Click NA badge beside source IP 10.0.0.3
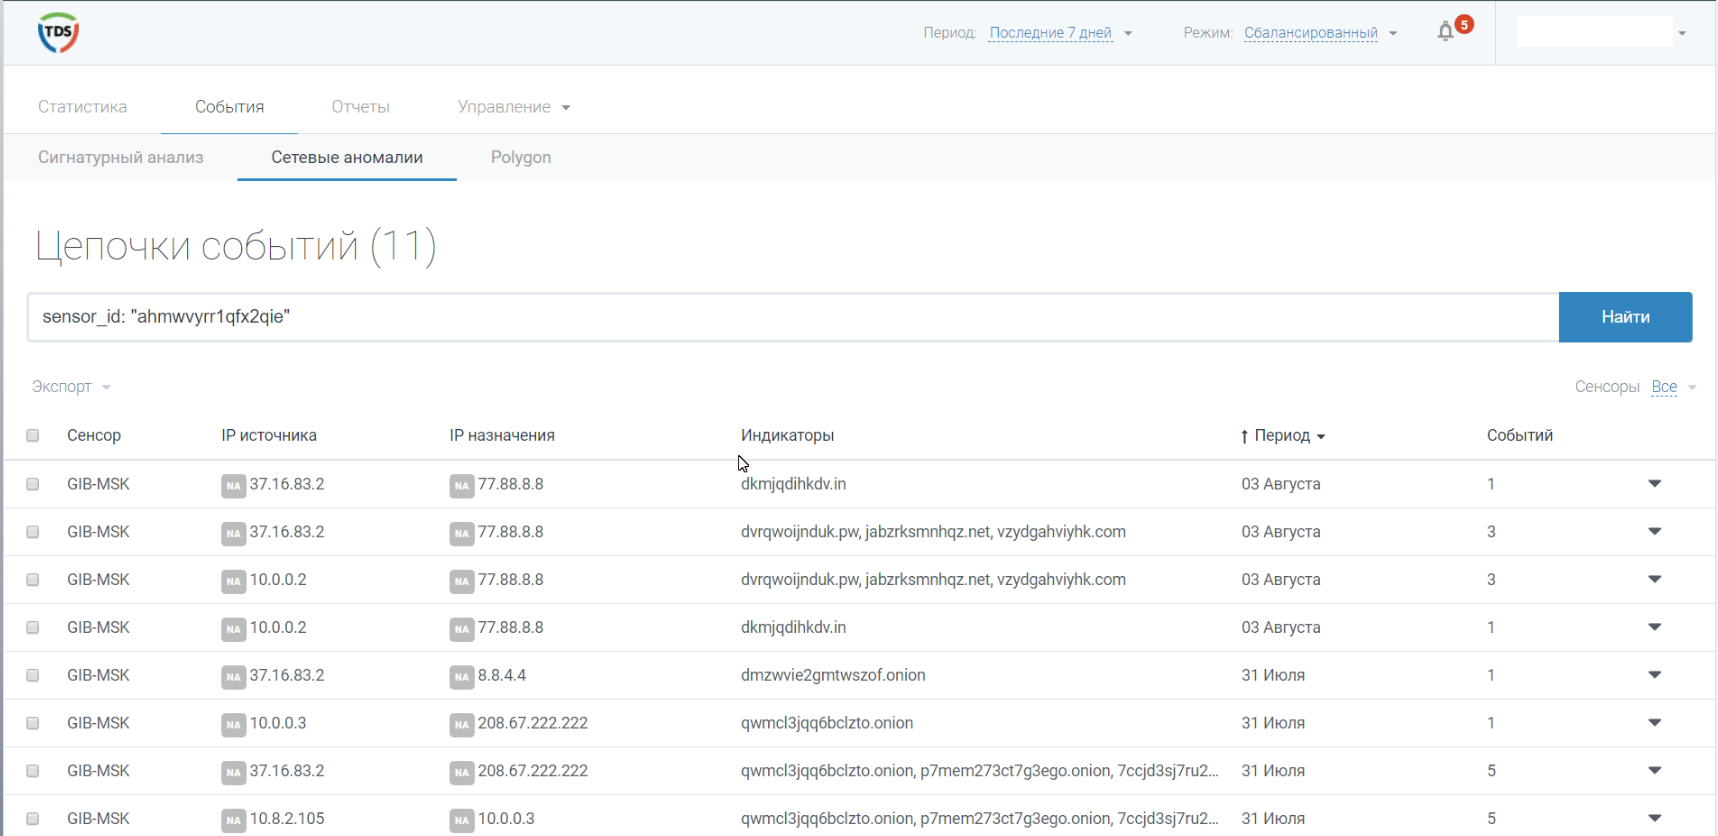Screen dimensions: 1718x836 [x=233, y=724]
